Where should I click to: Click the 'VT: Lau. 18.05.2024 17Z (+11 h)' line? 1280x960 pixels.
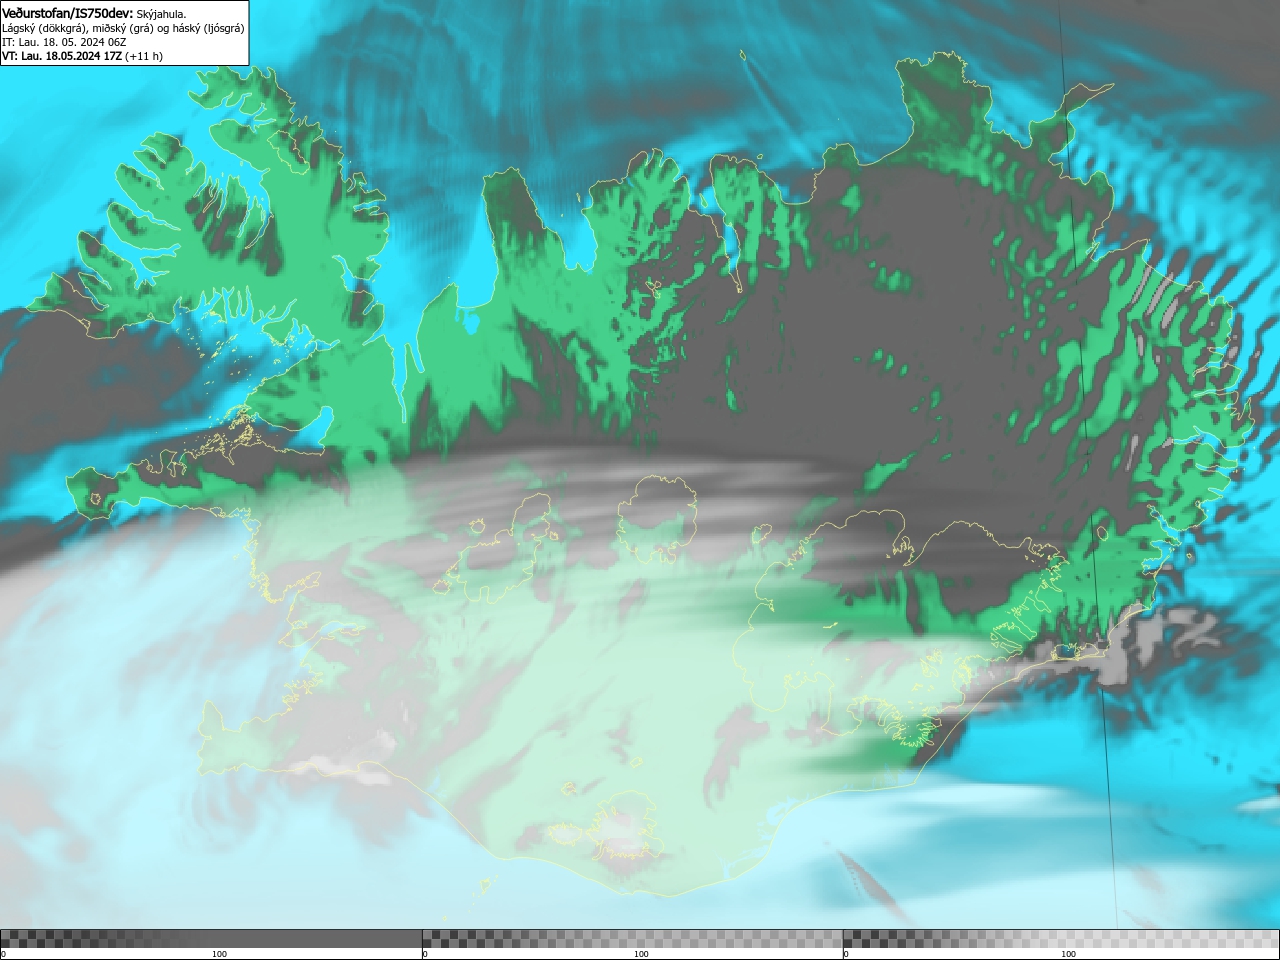[82, 56]
